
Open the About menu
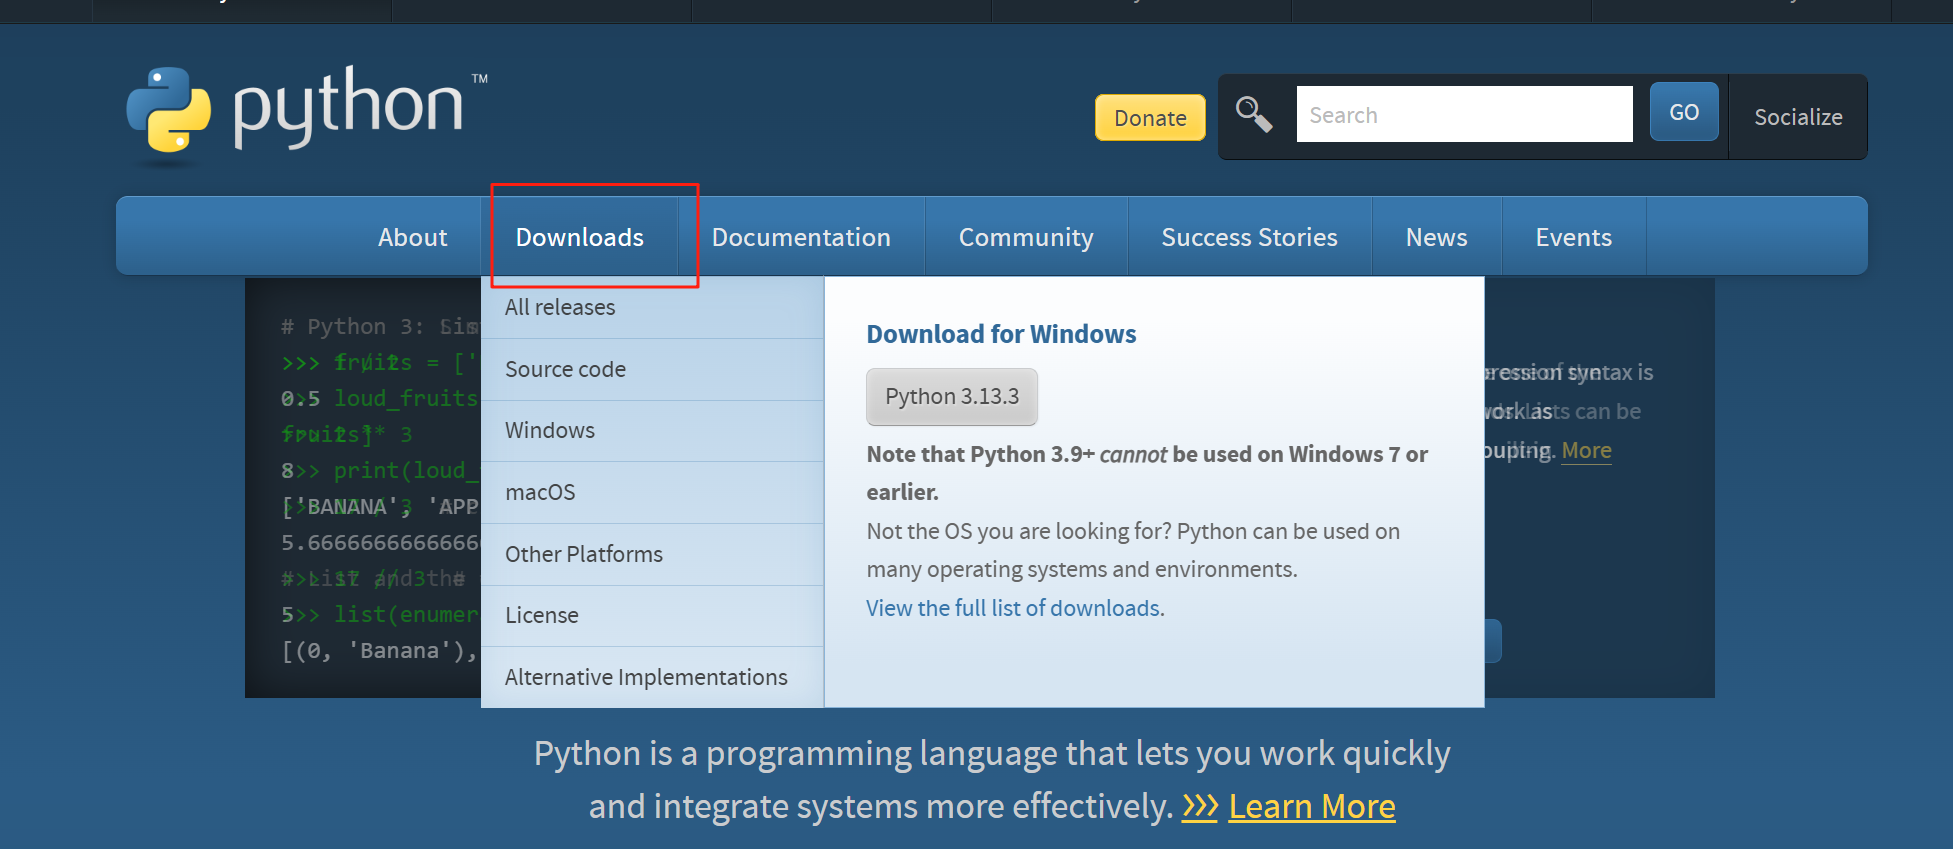(x=412, y=237)
